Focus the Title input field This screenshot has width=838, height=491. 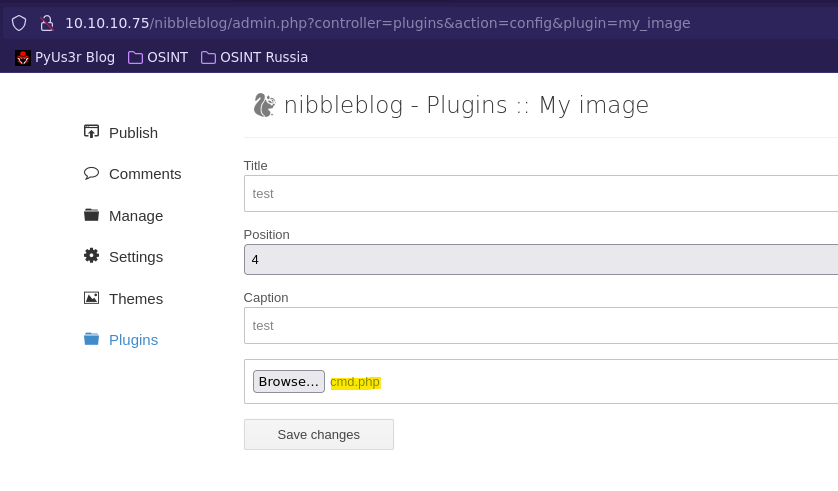click(x=541, y=193)
